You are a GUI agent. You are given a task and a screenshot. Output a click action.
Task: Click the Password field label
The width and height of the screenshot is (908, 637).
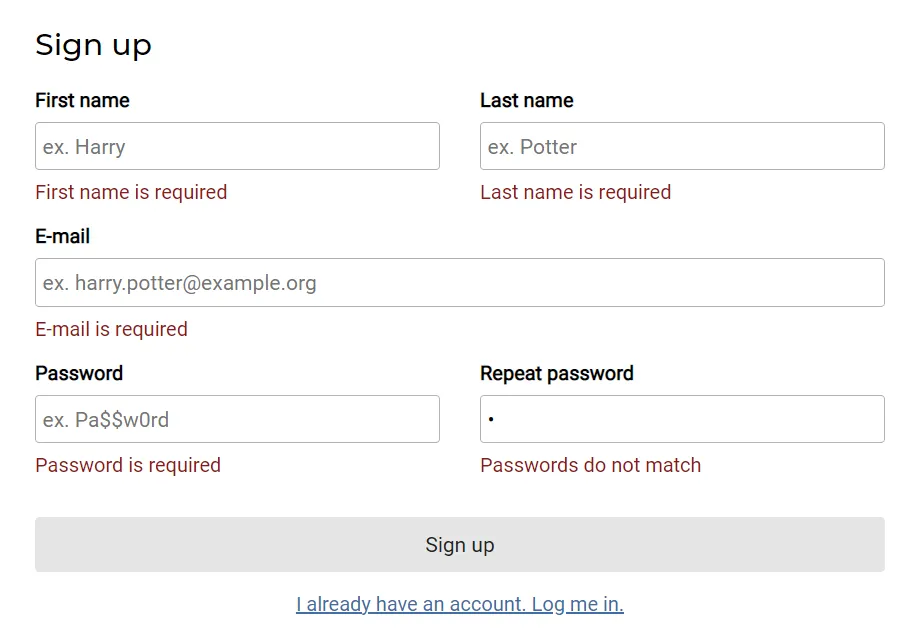(79, 373)
